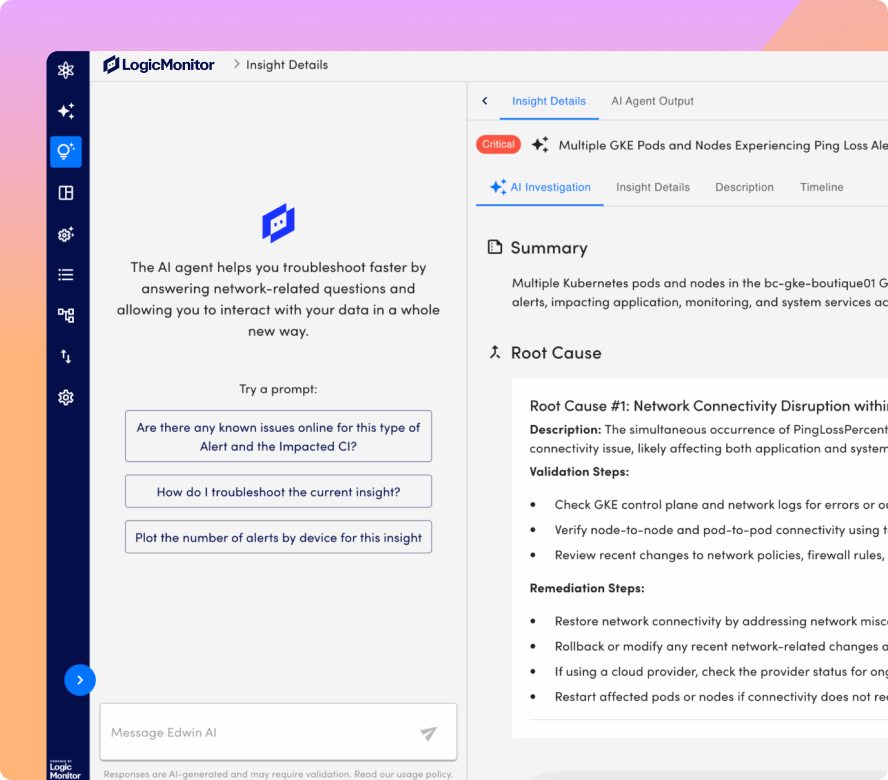Select the lightbulb insights sidebar icon
The image size is (888, 780).
point(66,152)
